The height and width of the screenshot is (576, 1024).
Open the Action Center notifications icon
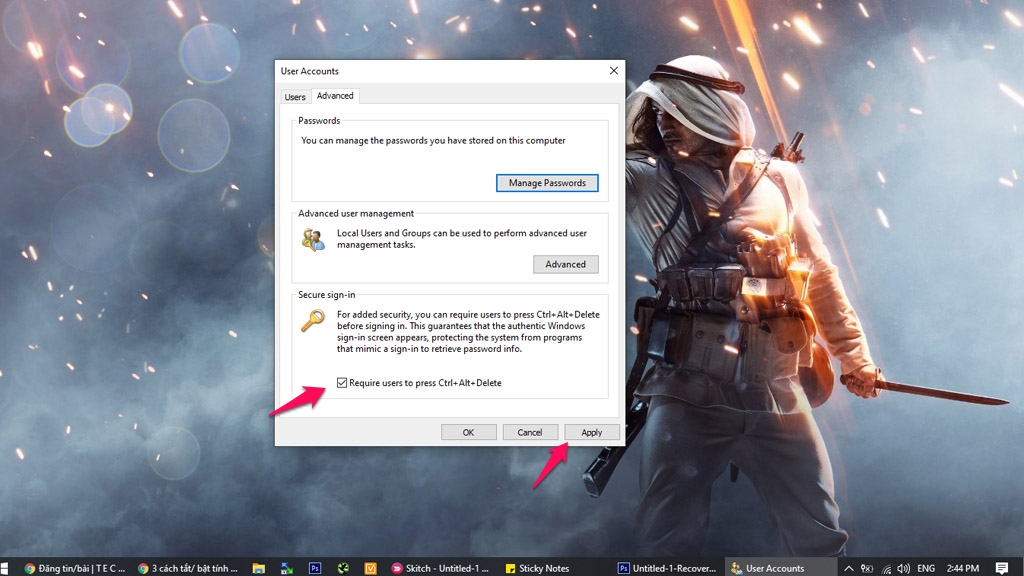pos(1002,568)
